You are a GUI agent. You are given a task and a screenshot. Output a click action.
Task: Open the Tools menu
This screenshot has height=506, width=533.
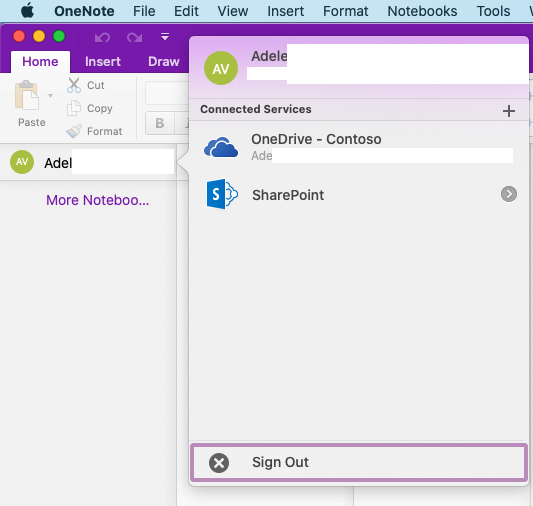pyautogui.click(x=493, y=11)
